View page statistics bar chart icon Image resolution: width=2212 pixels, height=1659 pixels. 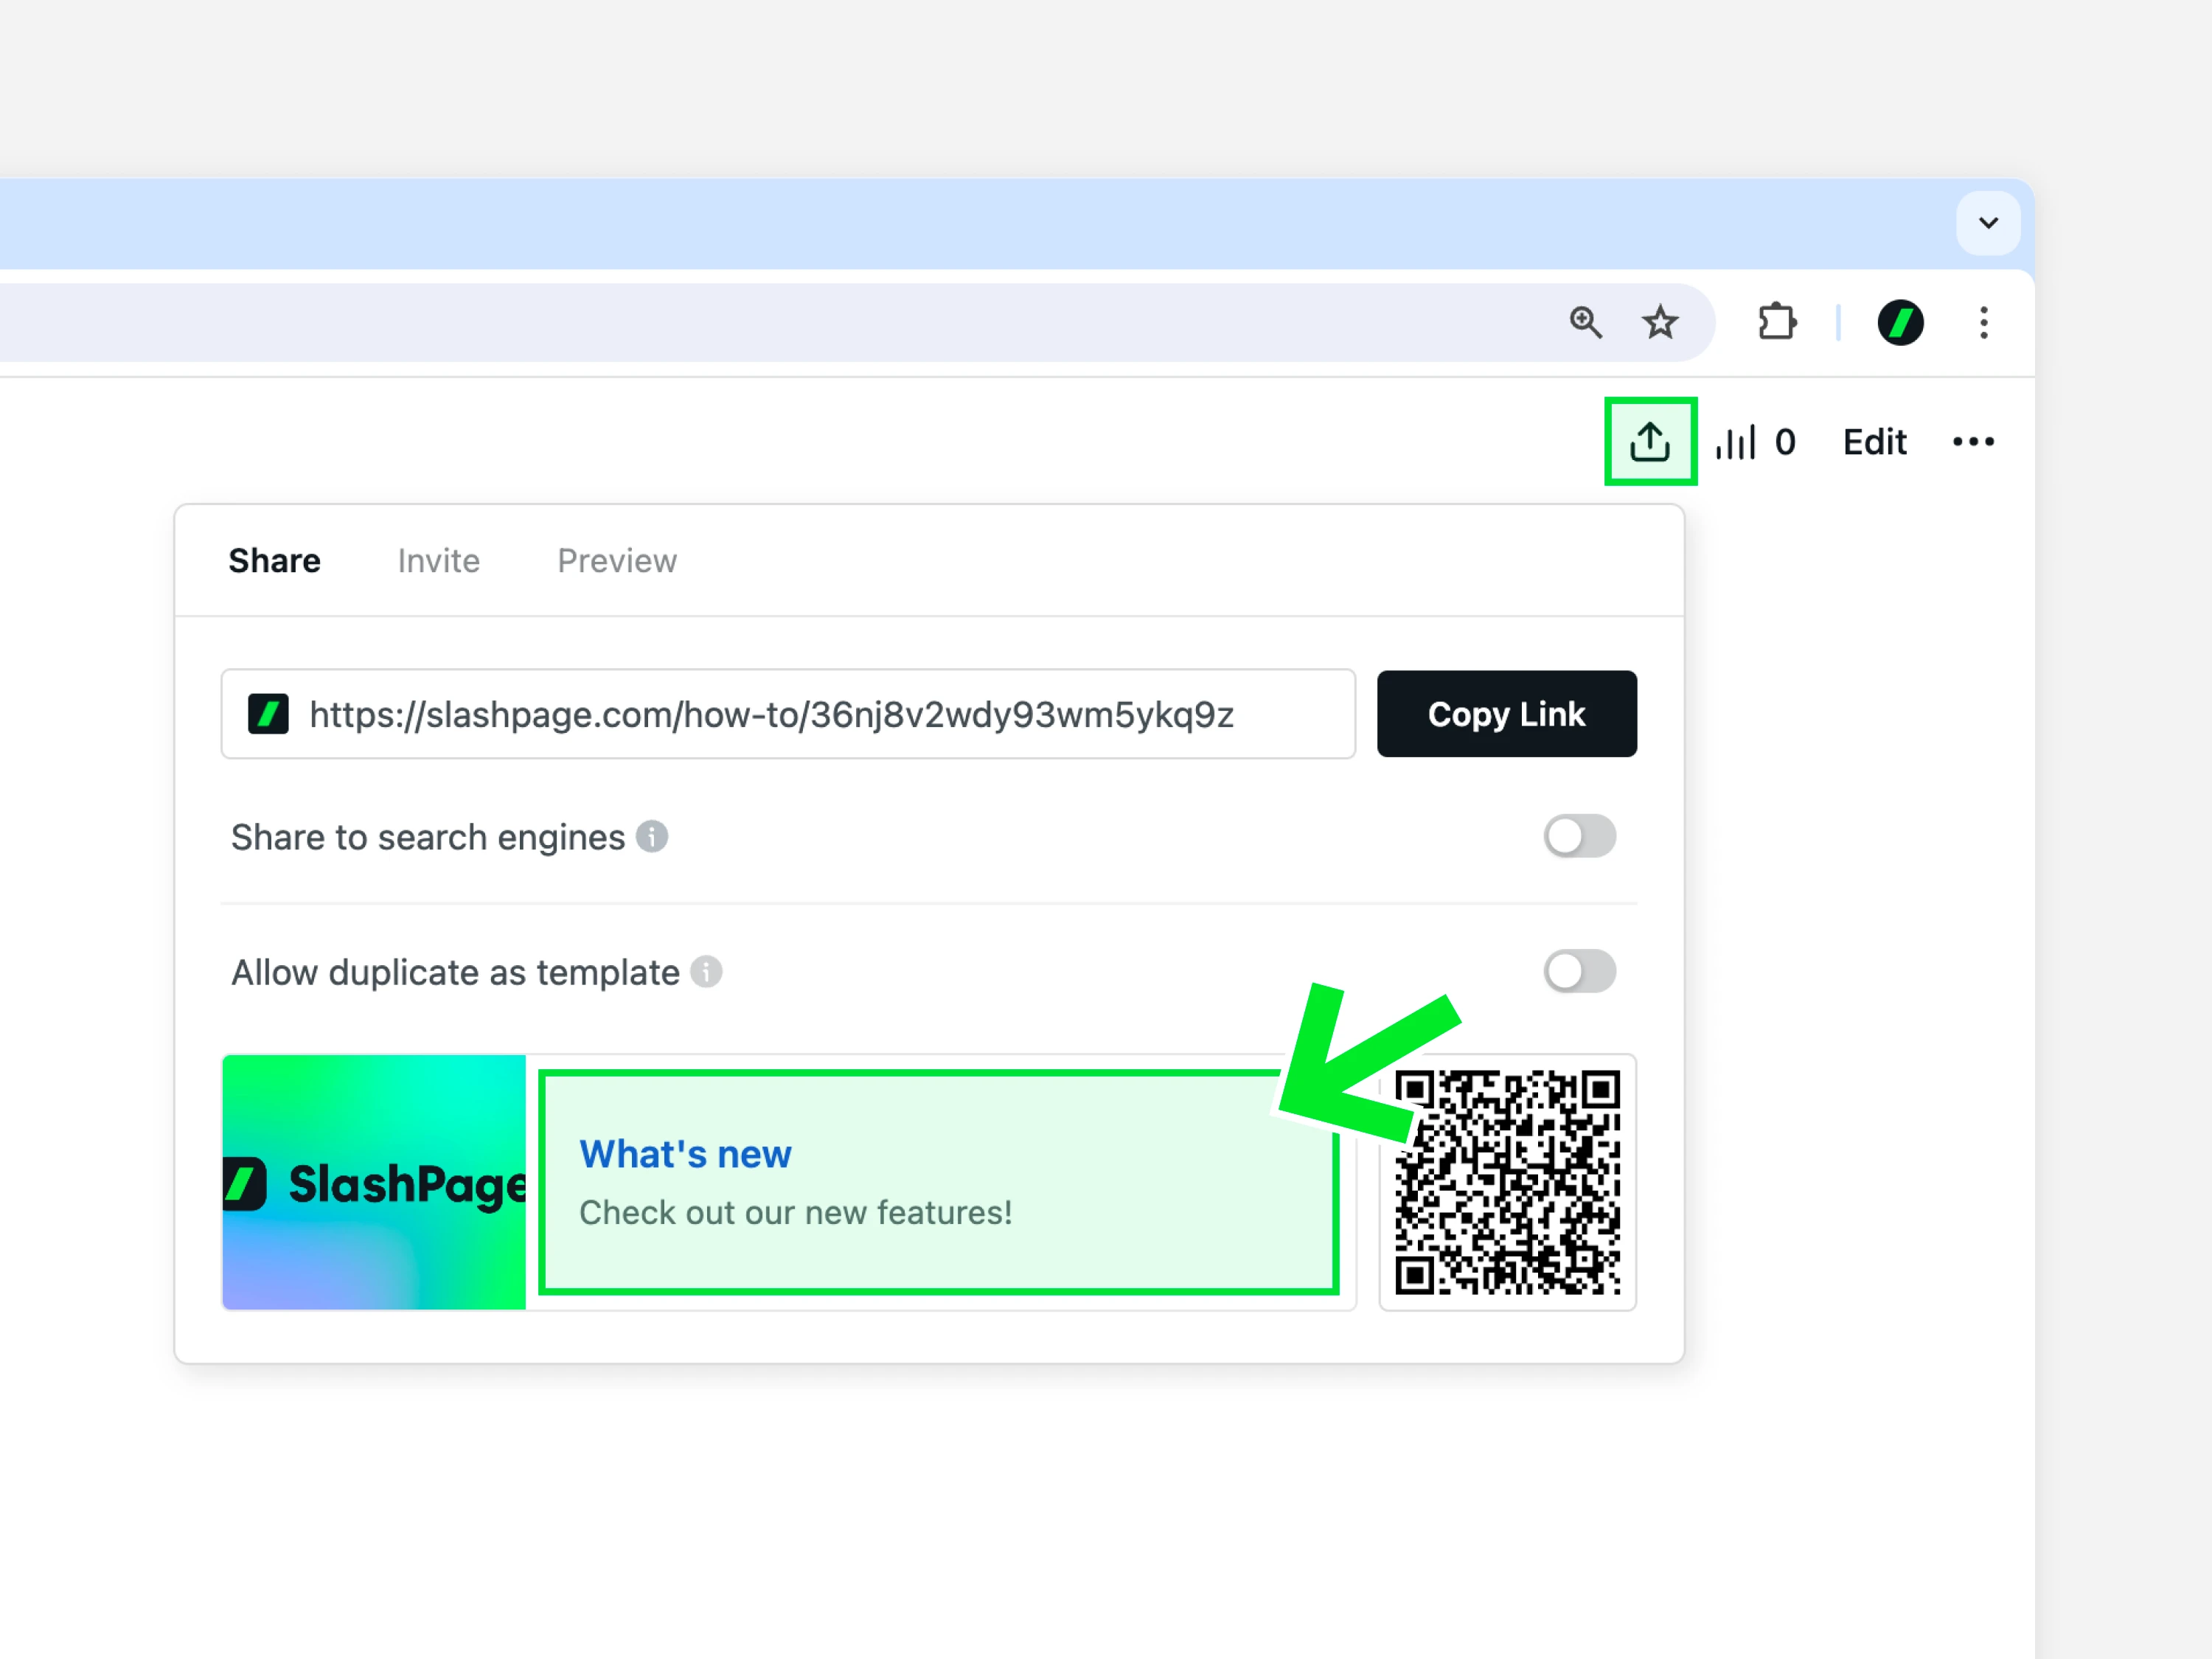(1735, 441)
